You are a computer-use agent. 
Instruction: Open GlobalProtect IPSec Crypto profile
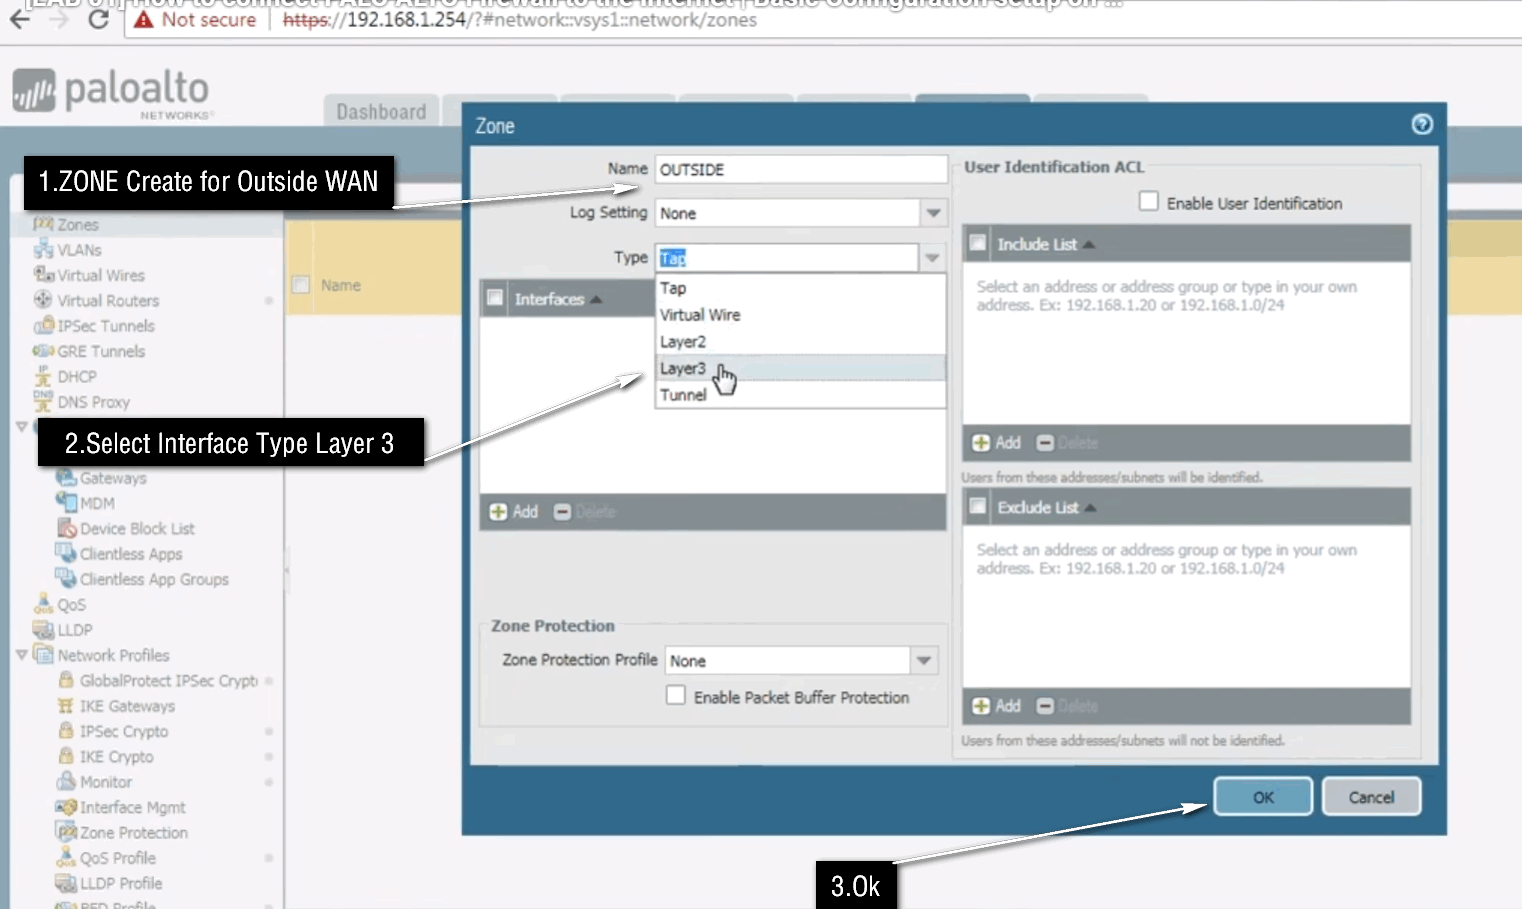coord(169,681)
